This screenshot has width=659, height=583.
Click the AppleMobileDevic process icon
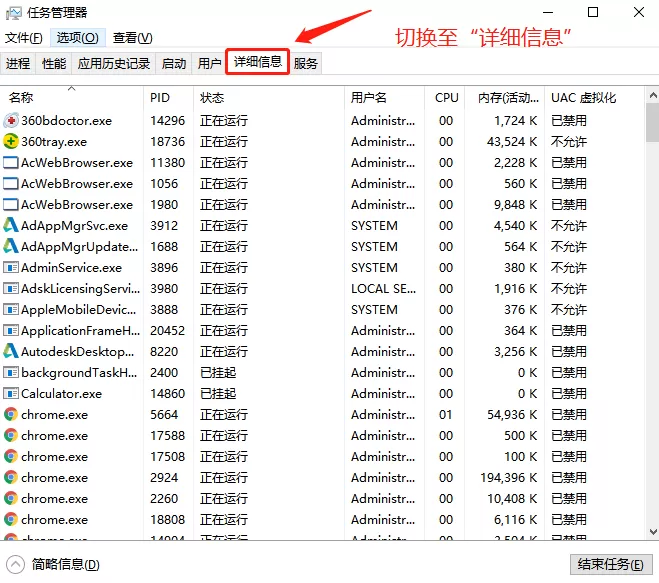click(x=11, y=309)
